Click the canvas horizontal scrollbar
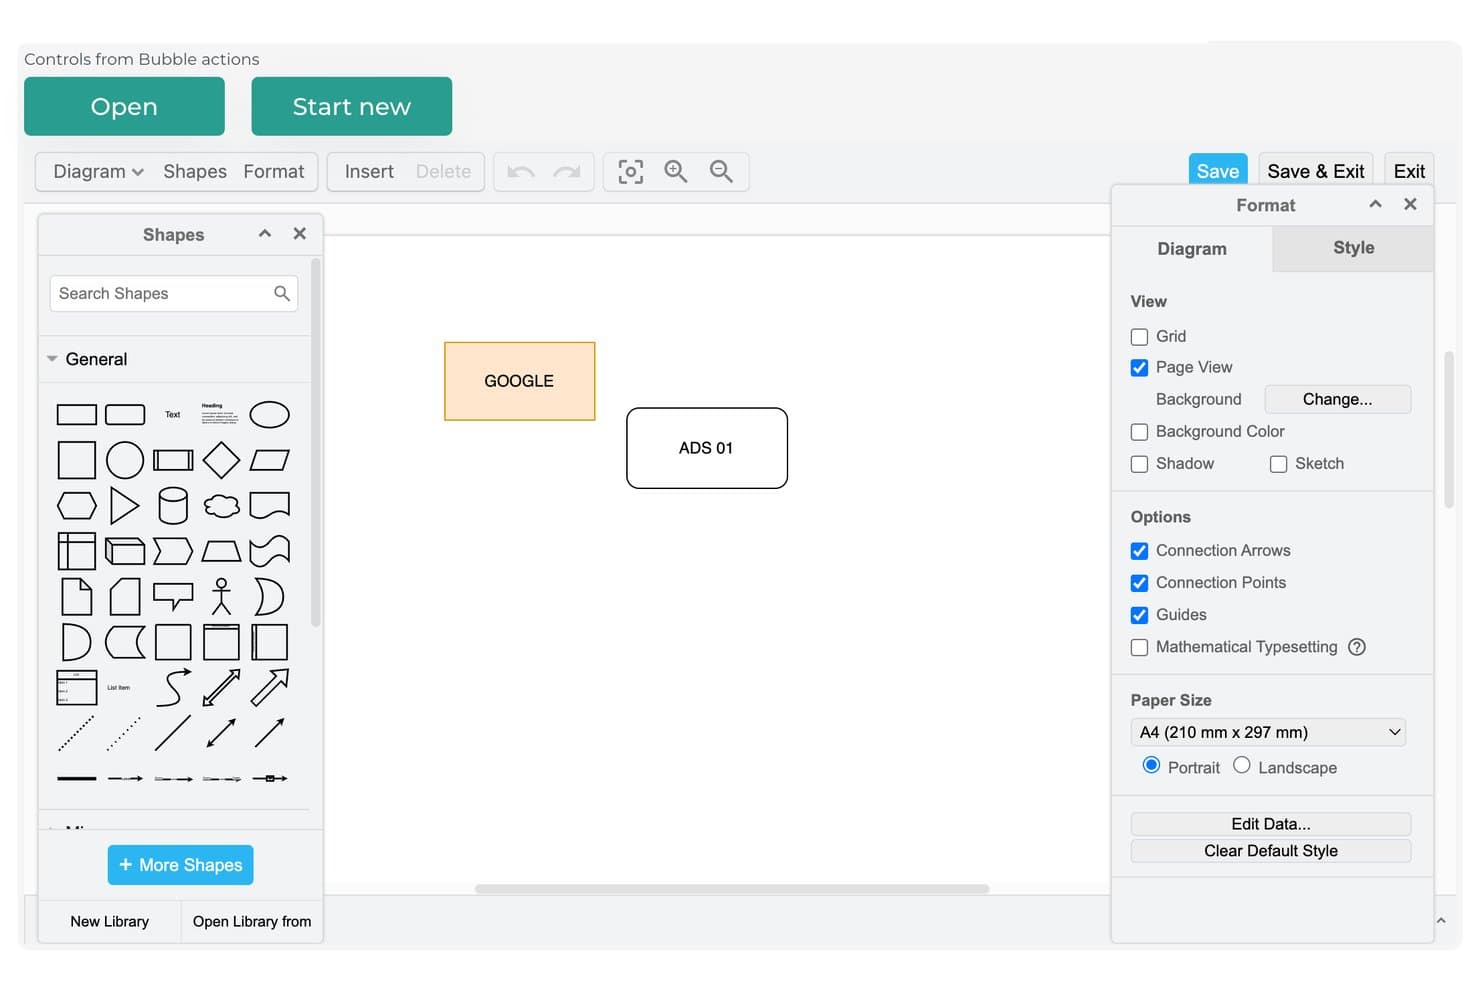The image size is (1480, 987). click(732, 889)
